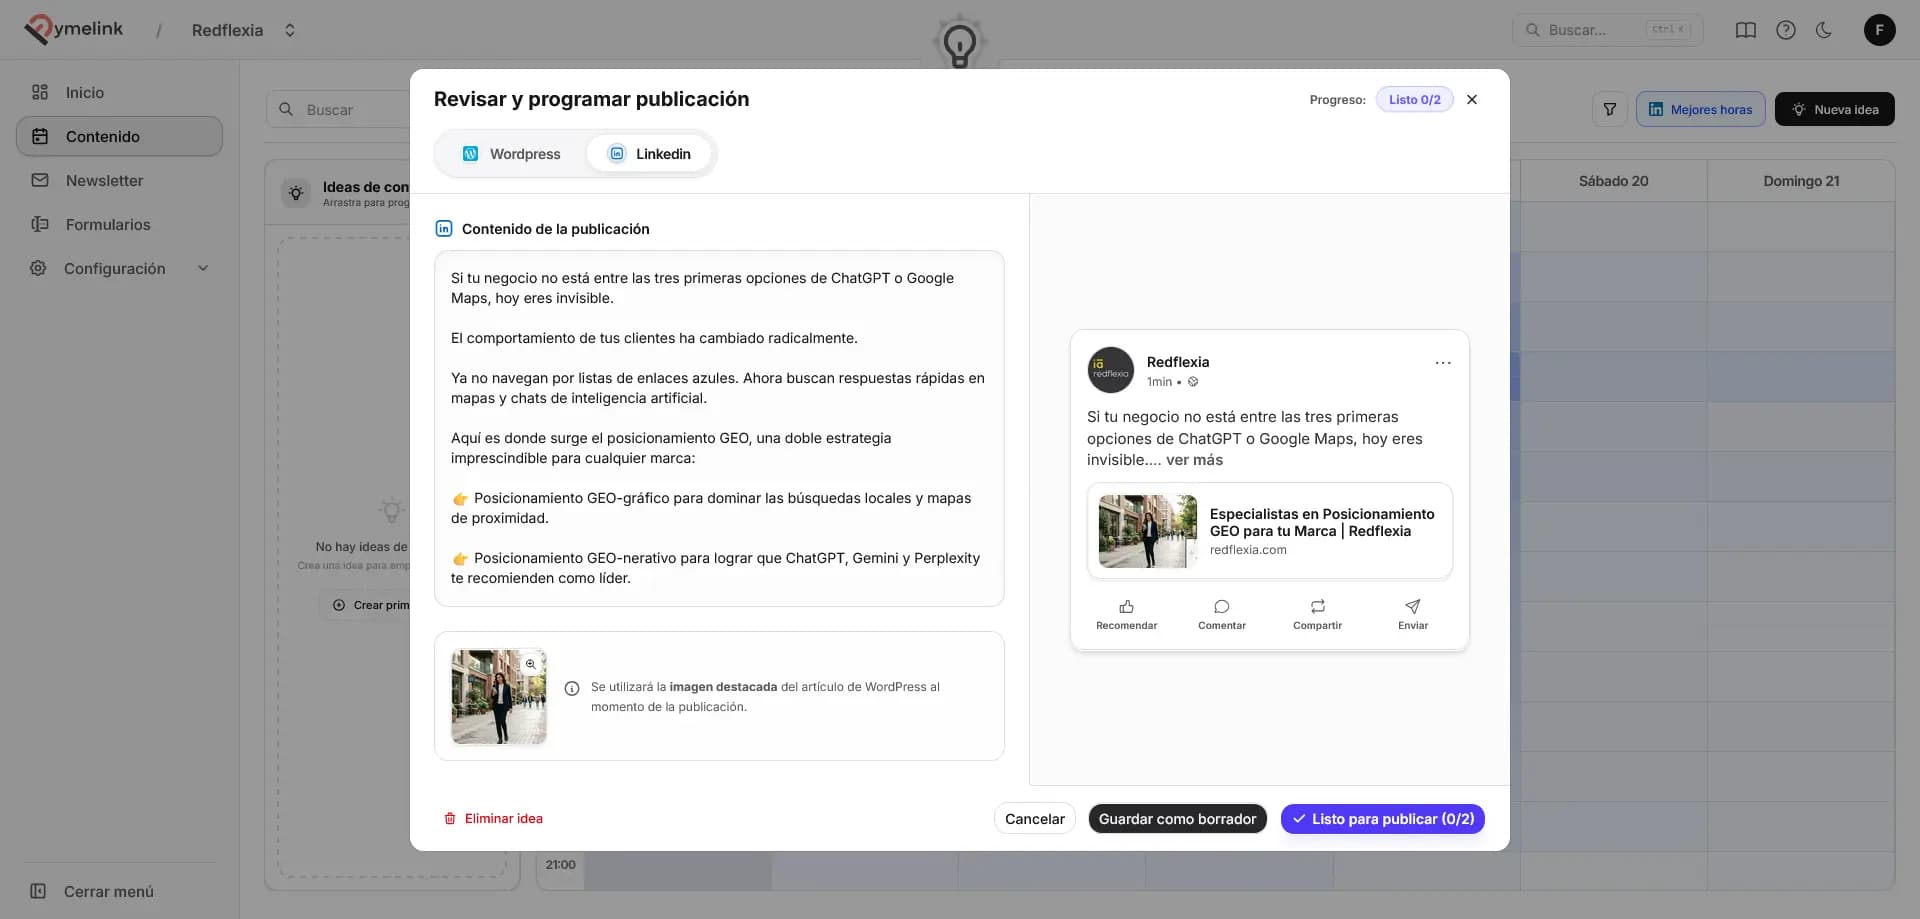The image size is (1920, 919).
Task: Click the Nueva idea button
Action: pos(1834,109)
